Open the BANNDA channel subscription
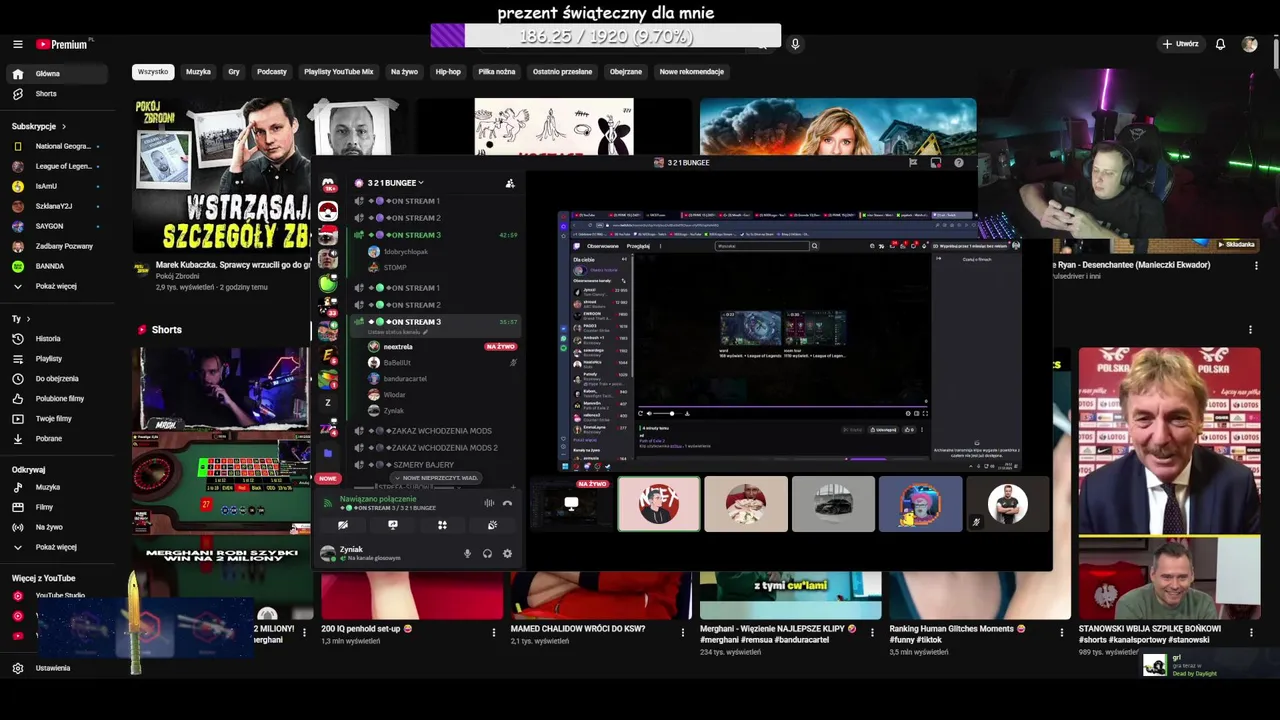 pyautogui.click(x=58, y=266)
